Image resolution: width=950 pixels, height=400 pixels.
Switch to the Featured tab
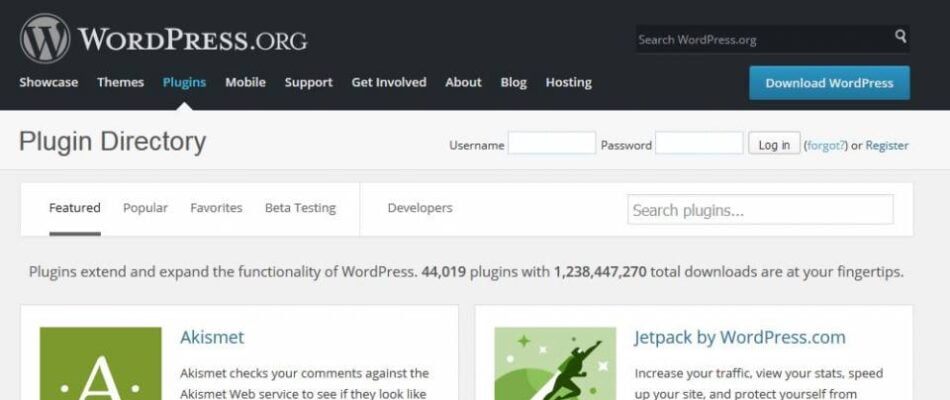pyautogui.click(x=75, y=208)
